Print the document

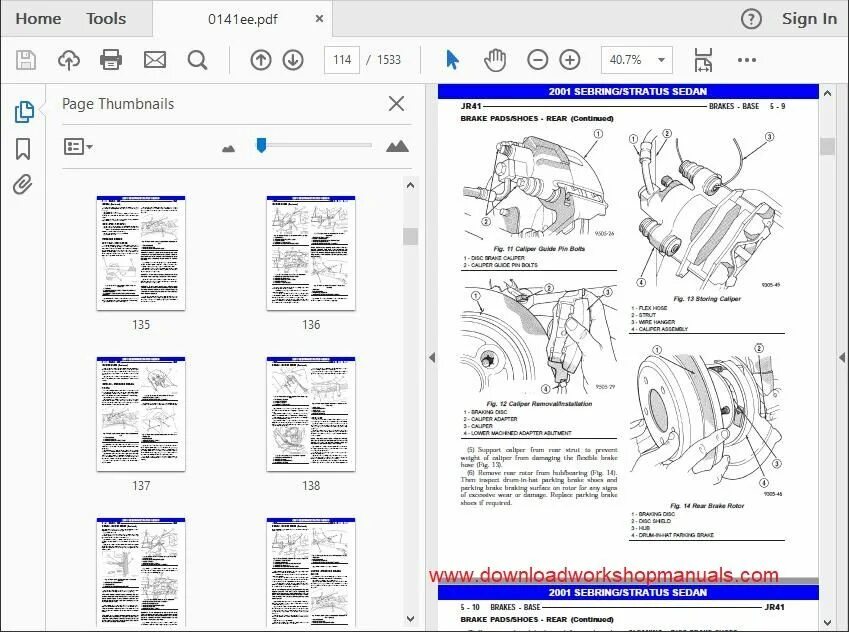pyautogui.click(x=111, y=60)
